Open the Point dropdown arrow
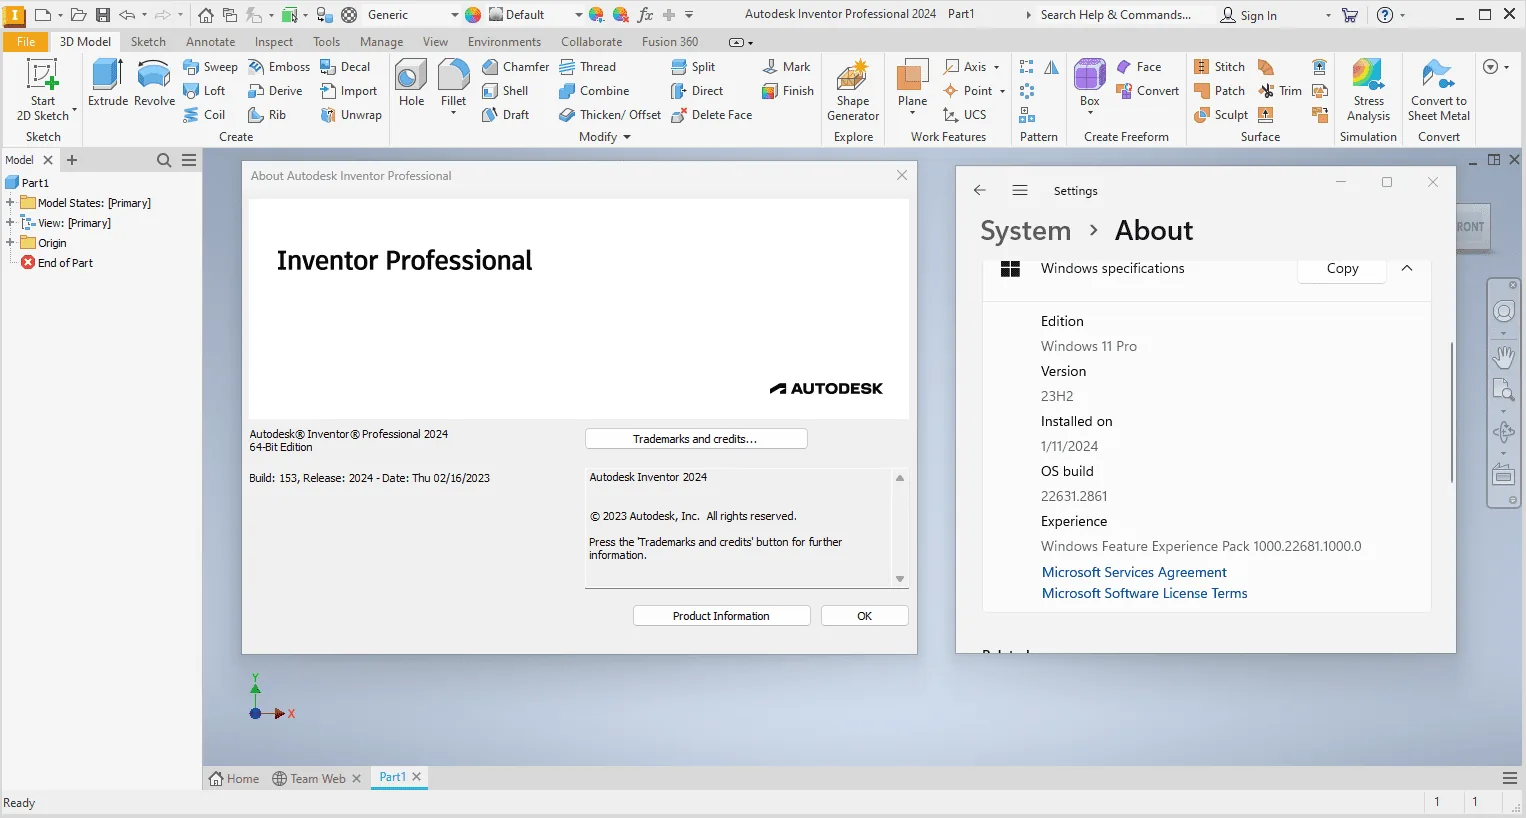This screenshot has height=818, width=1526. coord(1002,91)
